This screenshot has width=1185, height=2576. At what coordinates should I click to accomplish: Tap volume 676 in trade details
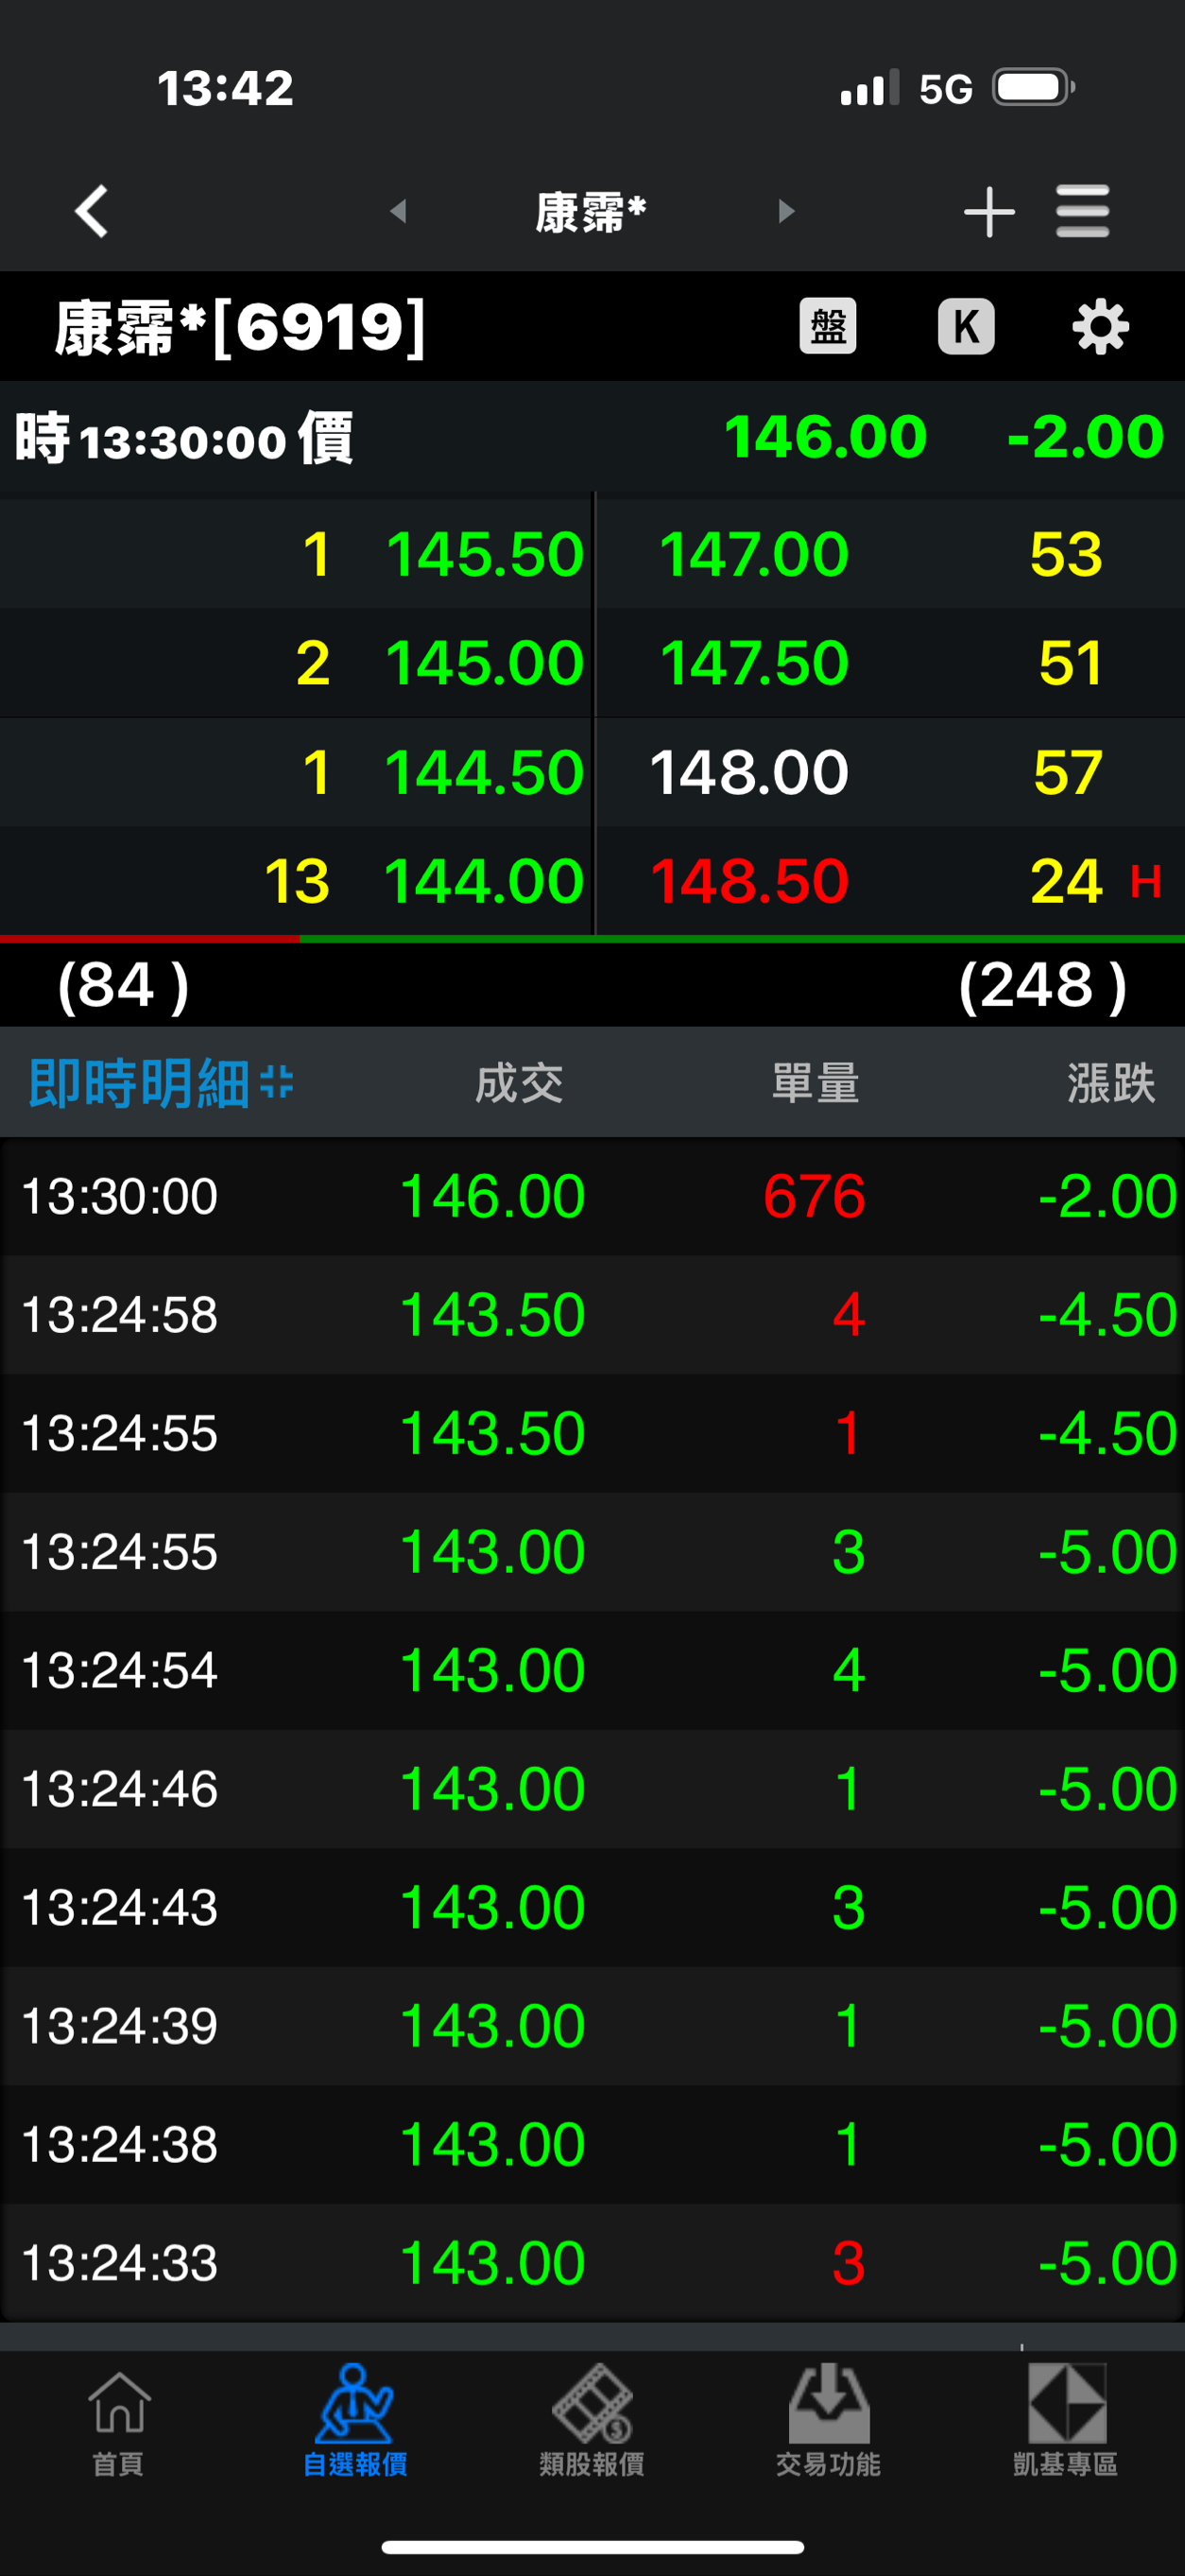(x=814, y=1196)
